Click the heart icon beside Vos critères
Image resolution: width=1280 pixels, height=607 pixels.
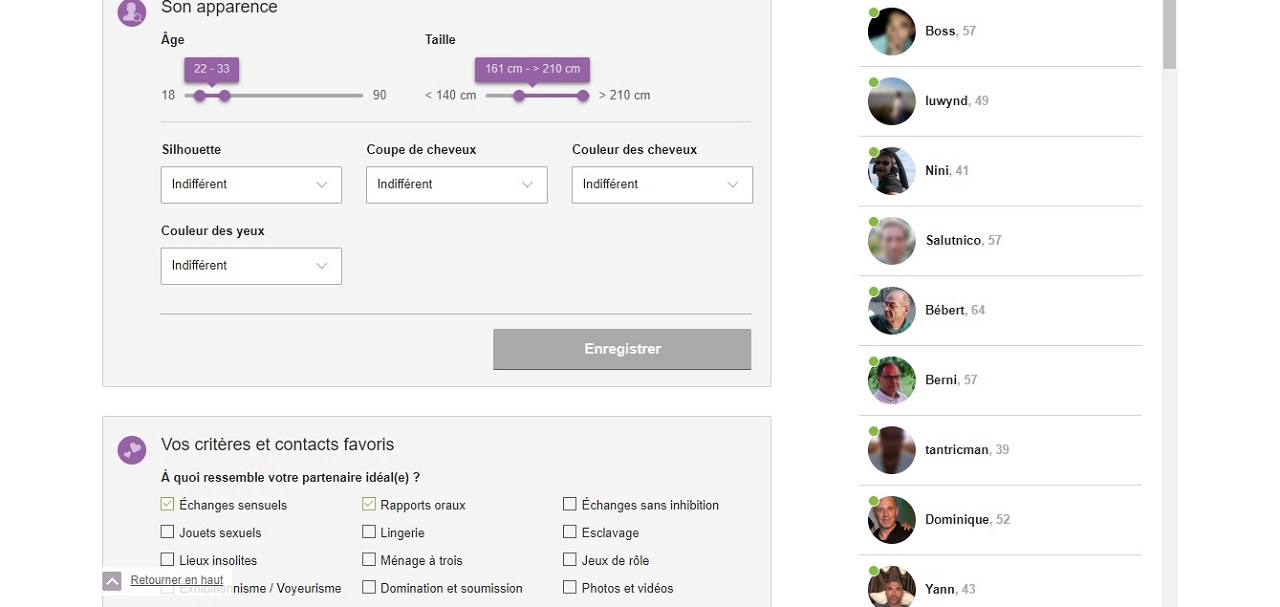coord(131,450)
